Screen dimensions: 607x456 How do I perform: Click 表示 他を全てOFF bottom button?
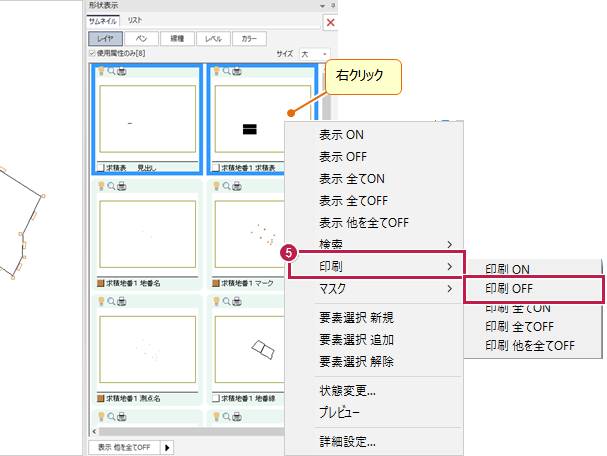[122, 446]
